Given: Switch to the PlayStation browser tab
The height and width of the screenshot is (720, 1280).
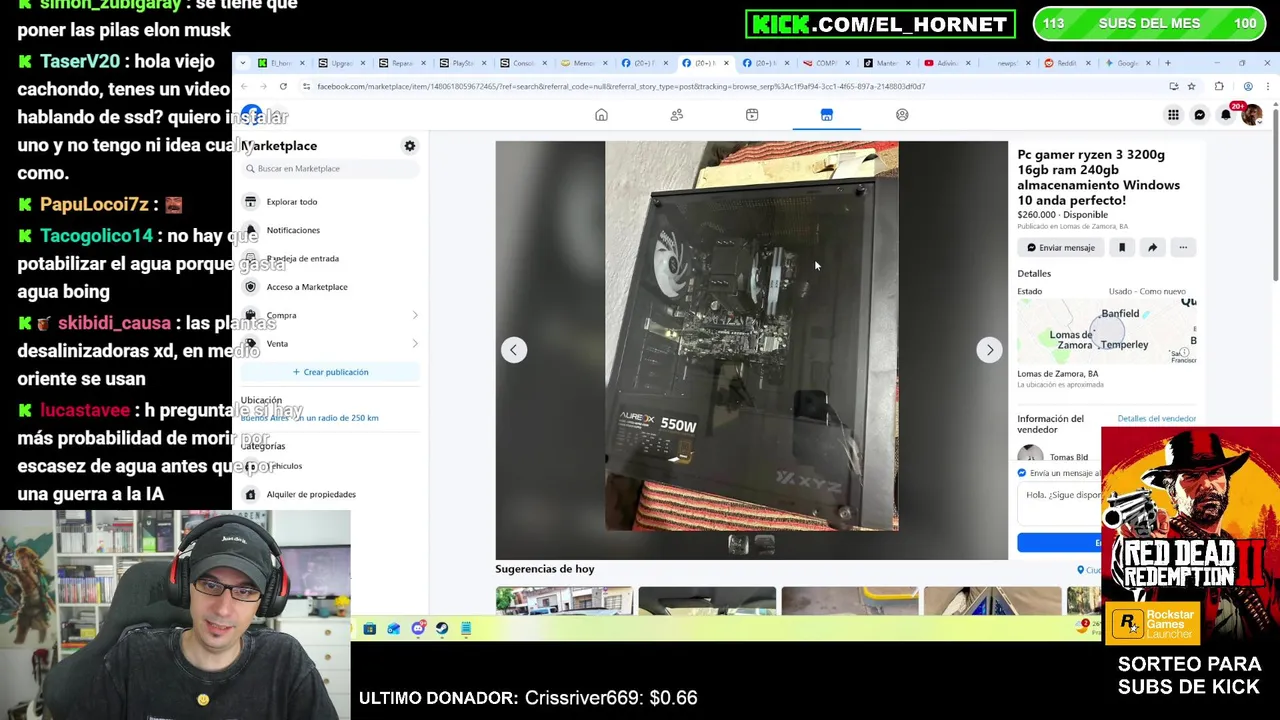Looking at the screenshot, I should pos(462,63).
